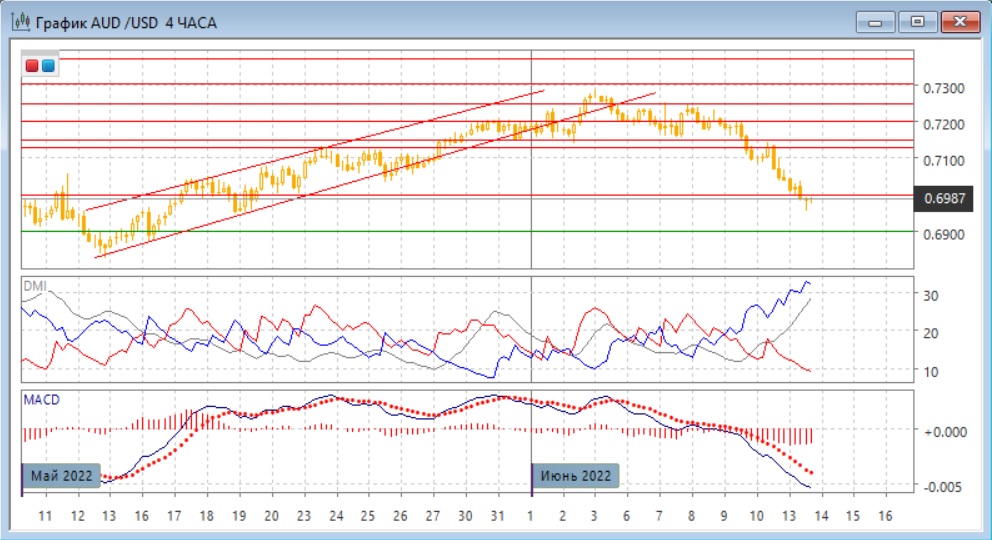Select the MACD indicator label
The height and width of the screenshot is (540, 992).
click(x=40, y=400)
